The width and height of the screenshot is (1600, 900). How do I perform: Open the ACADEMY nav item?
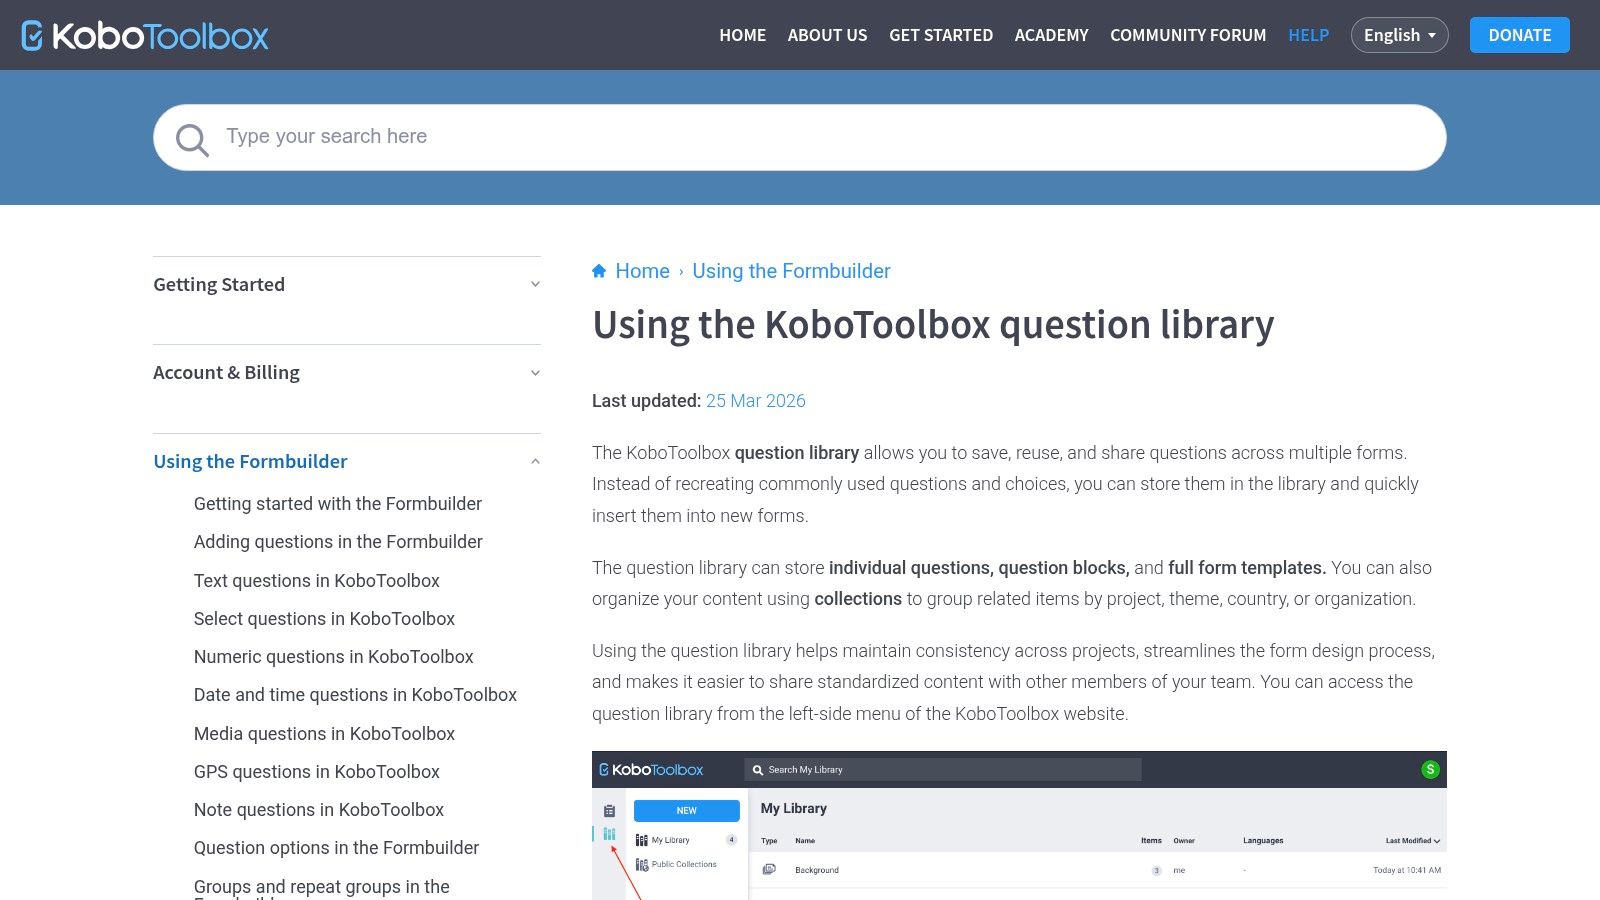point(1052,35)
